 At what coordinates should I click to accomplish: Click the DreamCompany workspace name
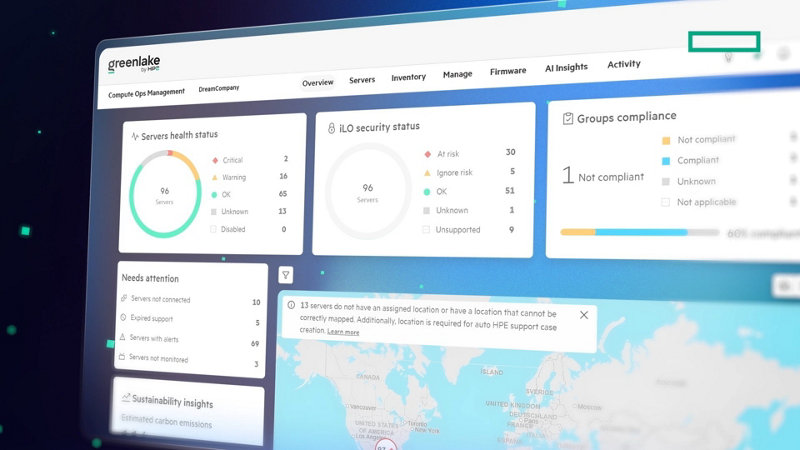point(218,88)
